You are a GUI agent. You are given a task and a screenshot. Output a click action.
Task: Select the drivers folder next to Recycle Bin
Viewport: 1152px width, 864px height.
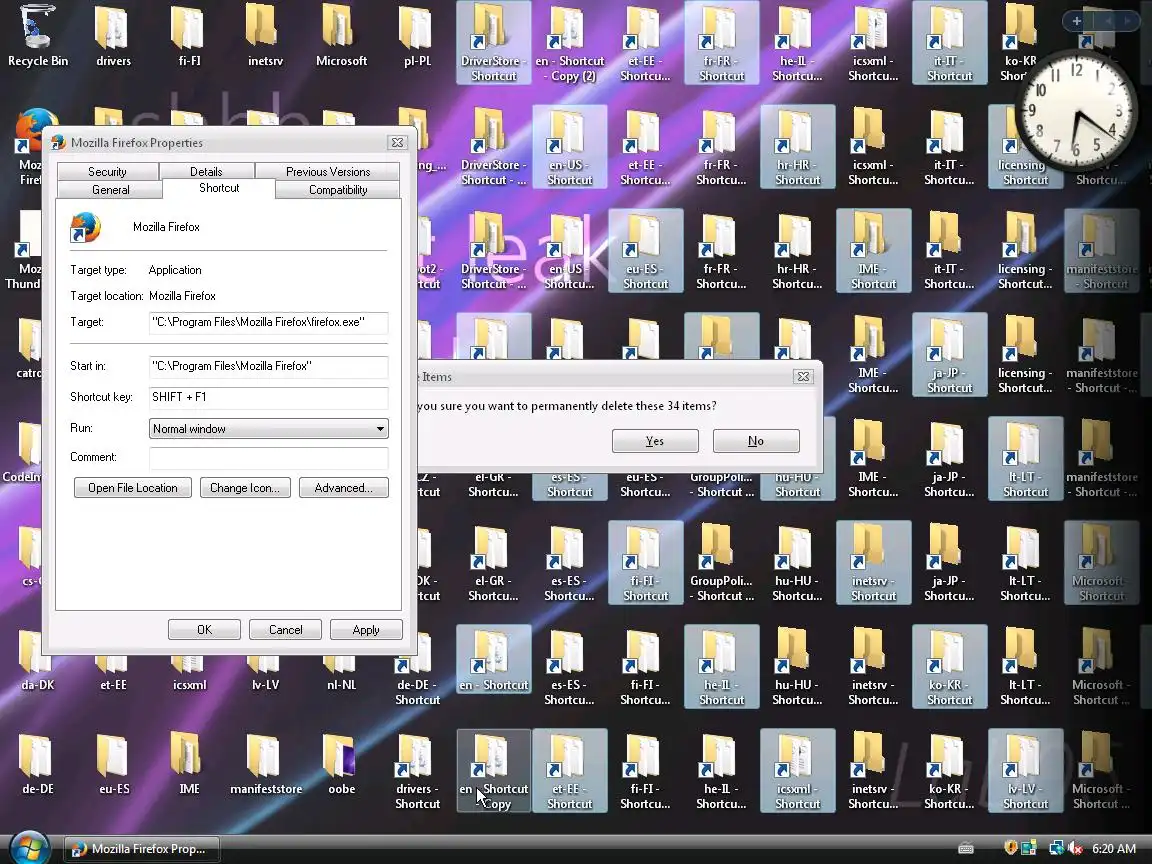tap(113, 37)
